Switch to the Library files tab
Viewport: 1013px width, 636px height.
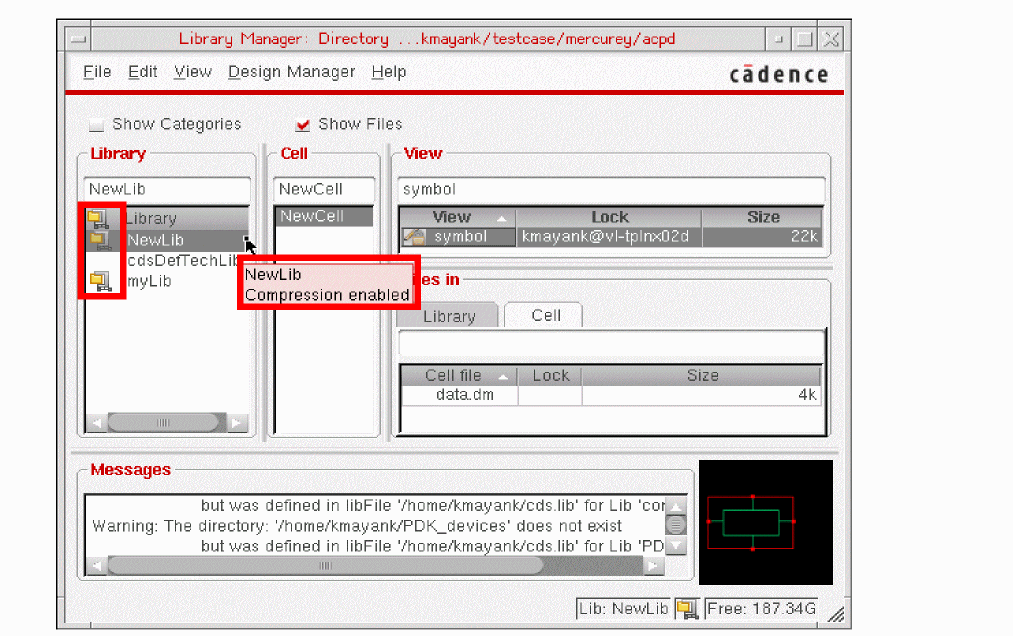pos(448,316)
